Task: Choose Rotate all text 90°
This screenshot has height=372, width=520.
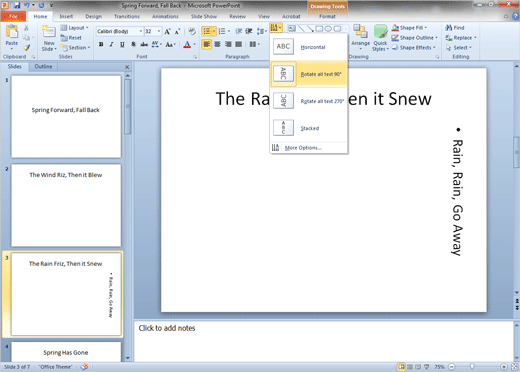Action: pos(308,74)
